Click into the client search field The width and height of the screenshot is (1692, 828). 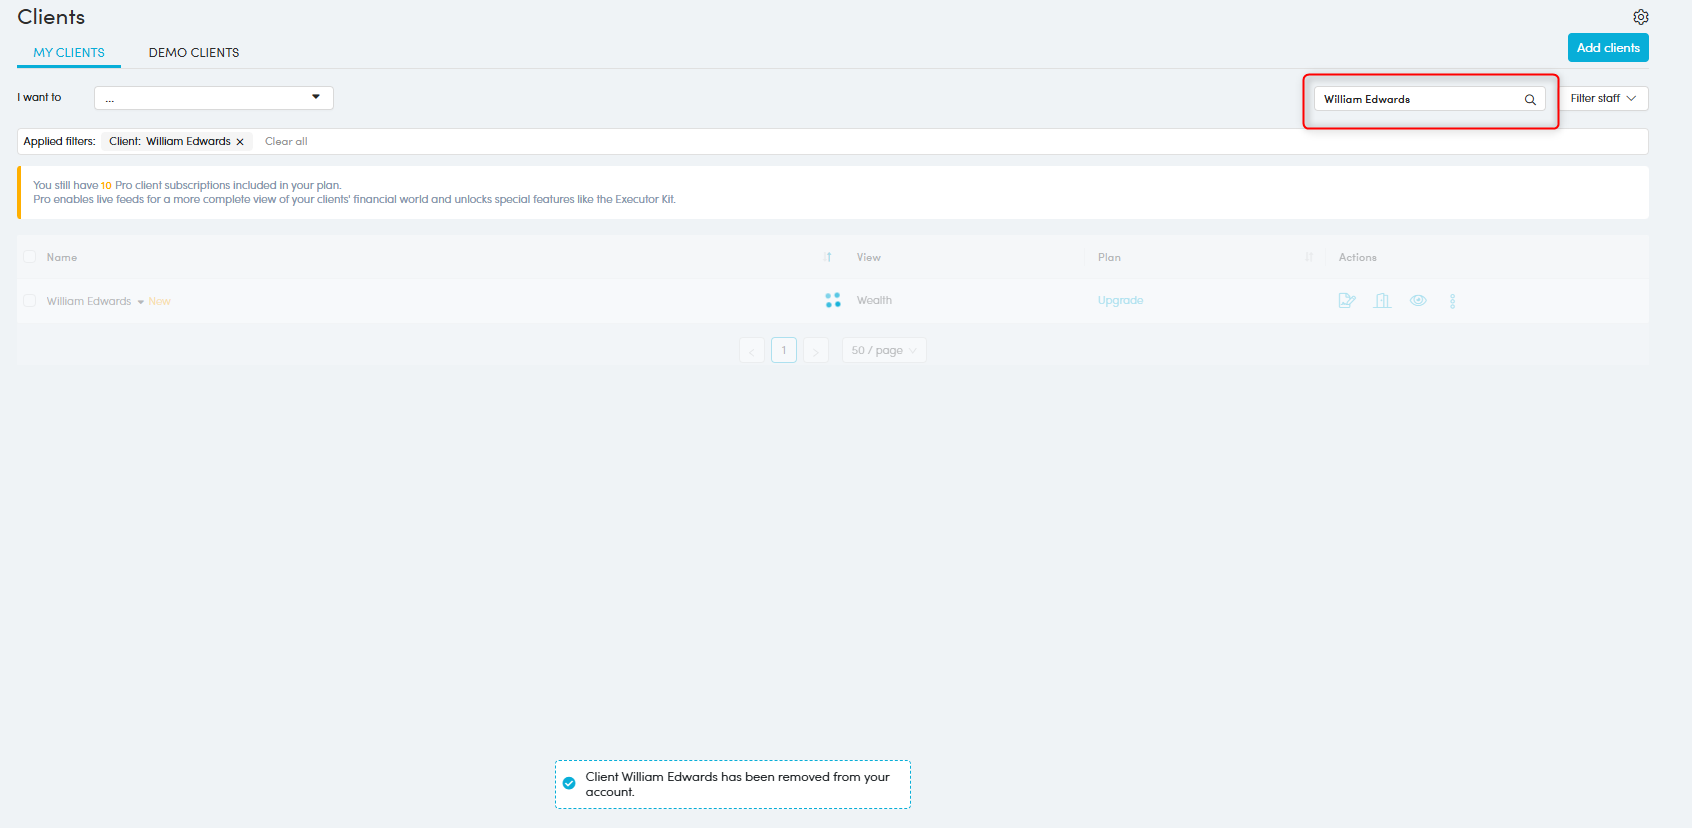point(1415,100)
